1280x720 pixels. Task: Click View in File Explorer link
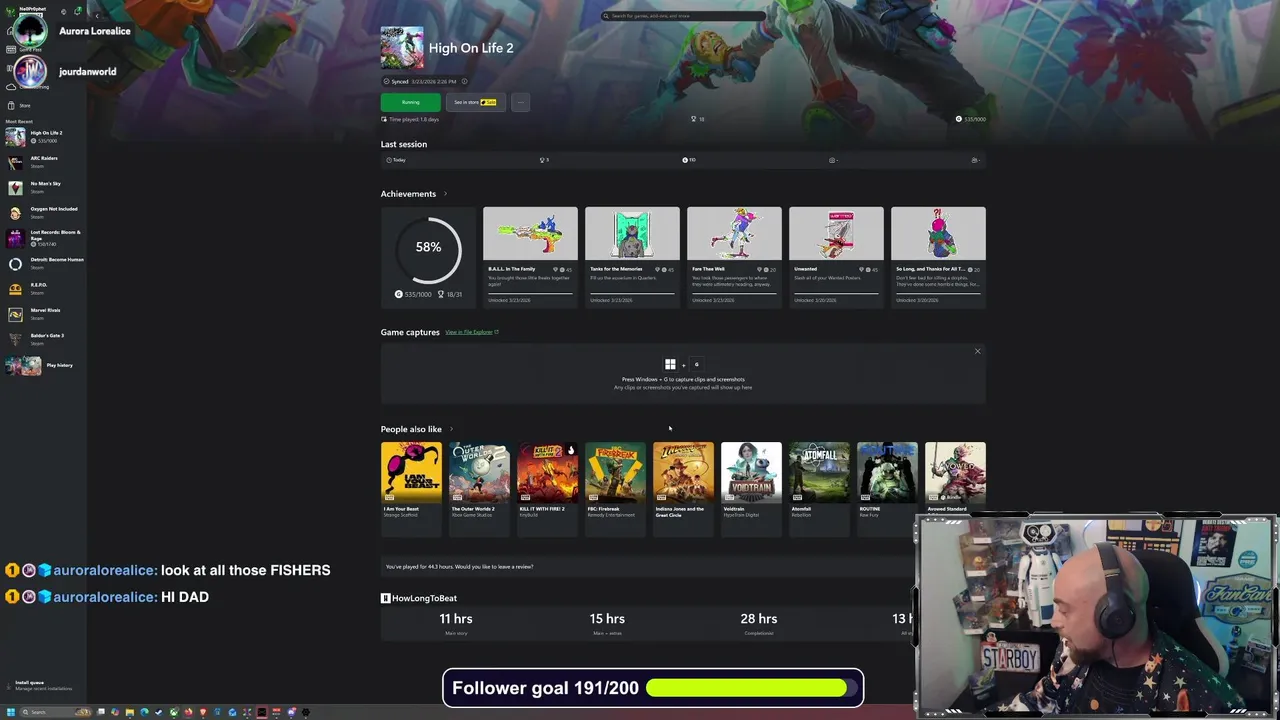tap(472, 332)
